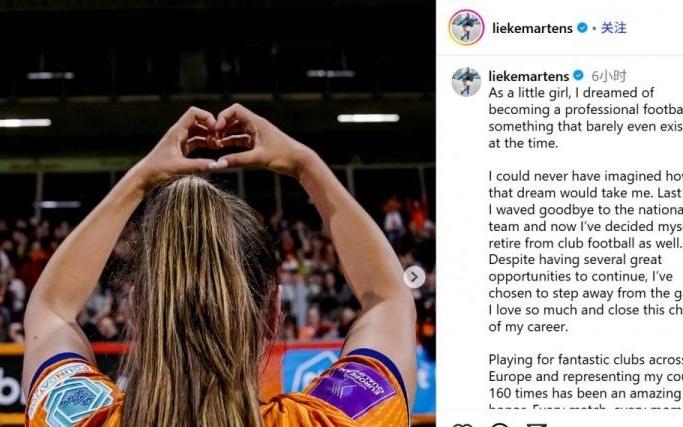Follow the account via 关注 link
Image resolution: width=683 pixels, height=427 pixels.
tap(613, 28)
